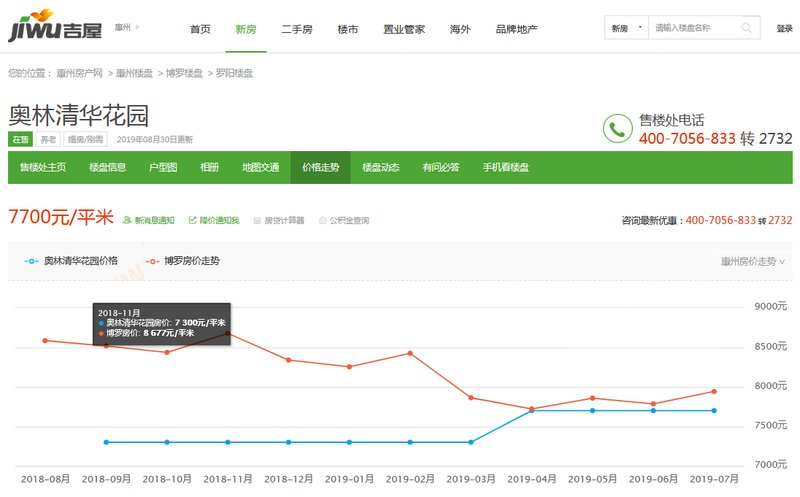Image resolution: width=800 pixels, height=497 pixels.
Task: Open the 海外 nav item
Action: coord(460,29)
